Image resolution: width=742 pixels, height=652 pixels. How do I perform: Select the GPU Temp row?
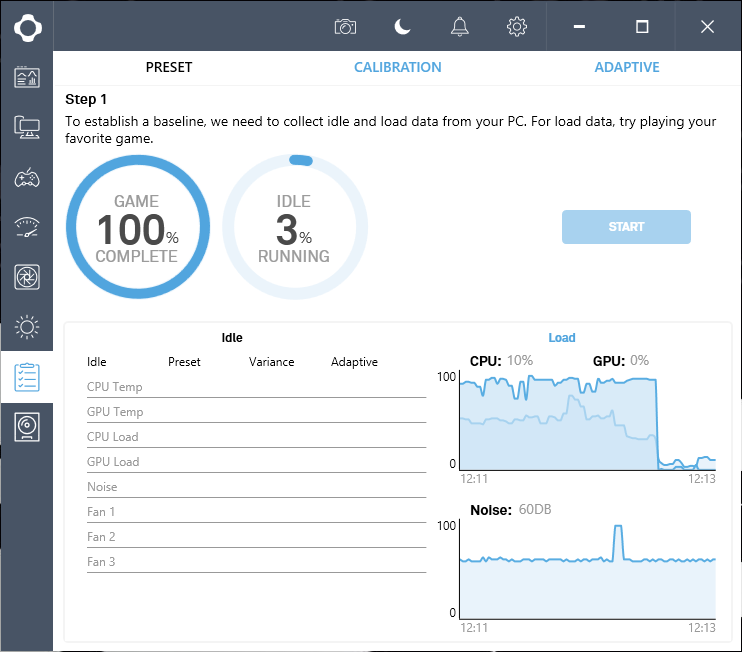click(256, 412)
